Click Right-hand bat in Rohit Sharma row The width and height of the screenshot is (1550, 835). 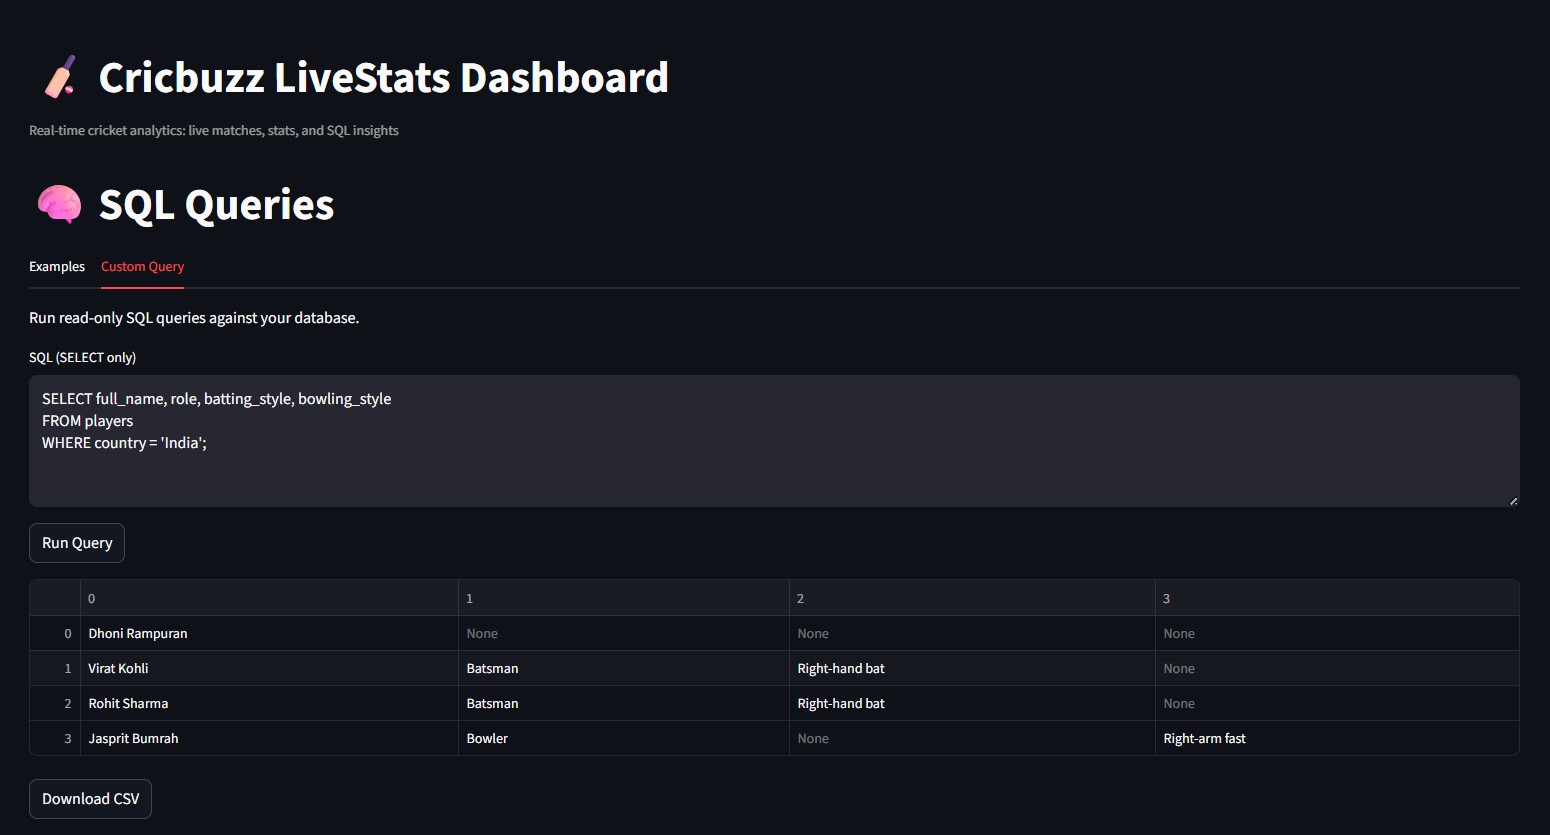[972, 703]
